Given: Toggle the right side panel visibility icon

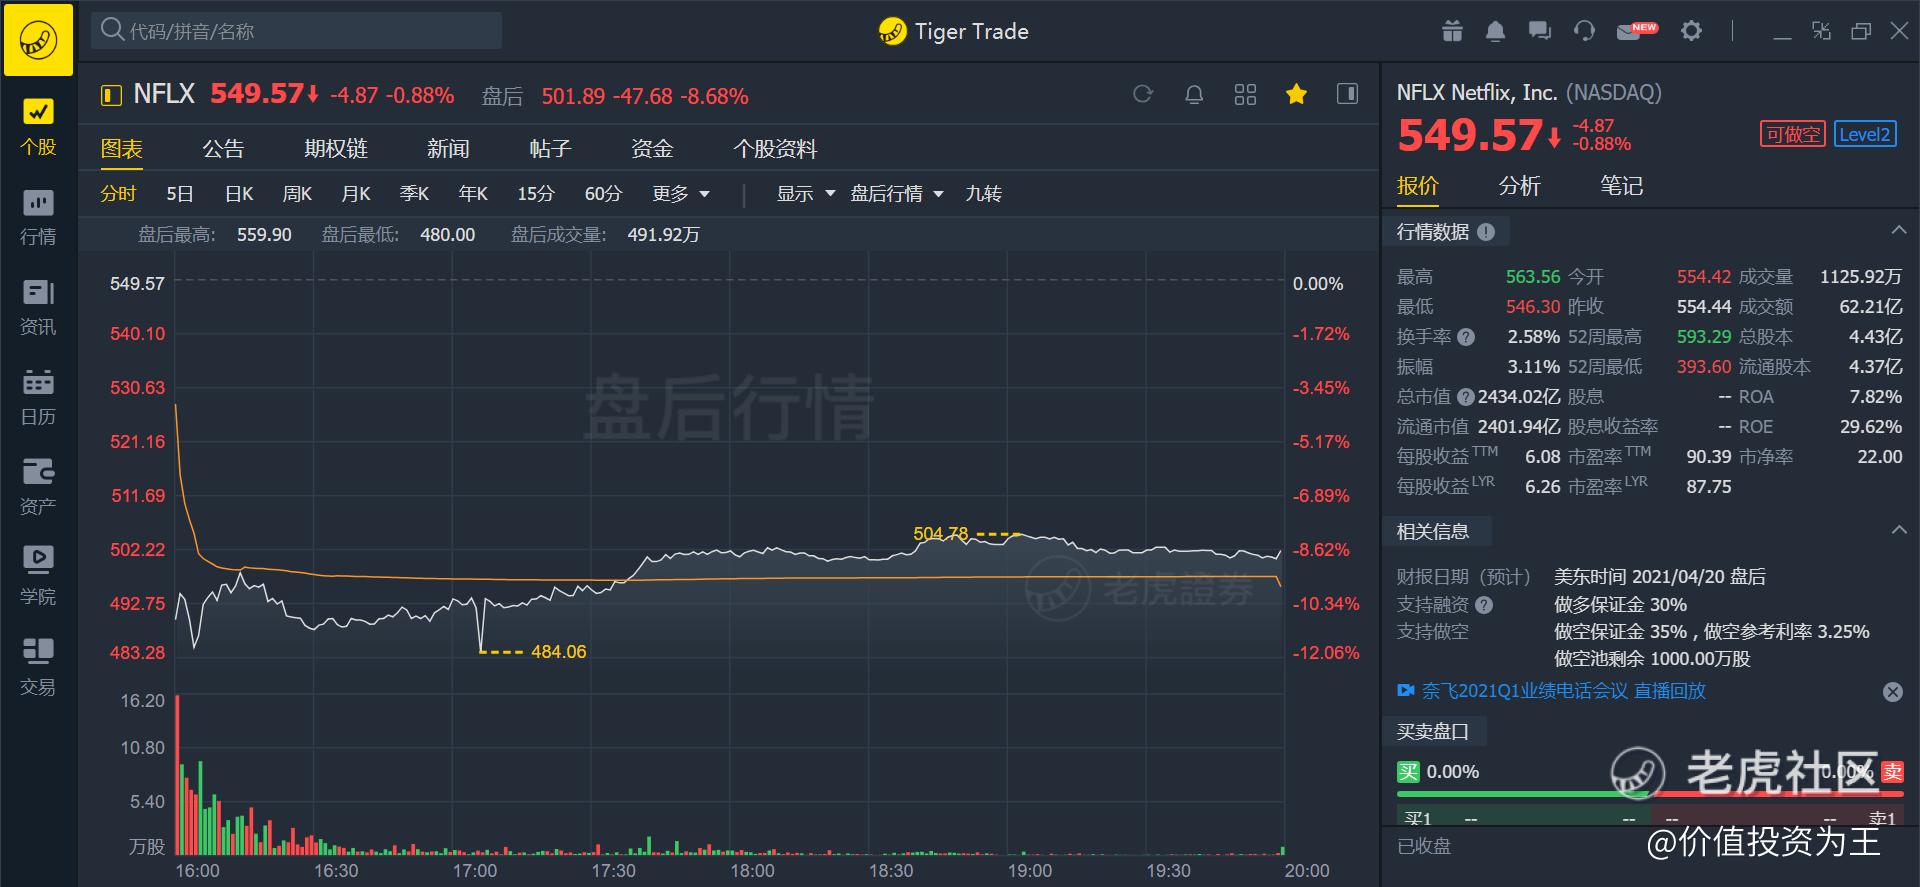Looking at the screenshot, I should point(1347,94).
